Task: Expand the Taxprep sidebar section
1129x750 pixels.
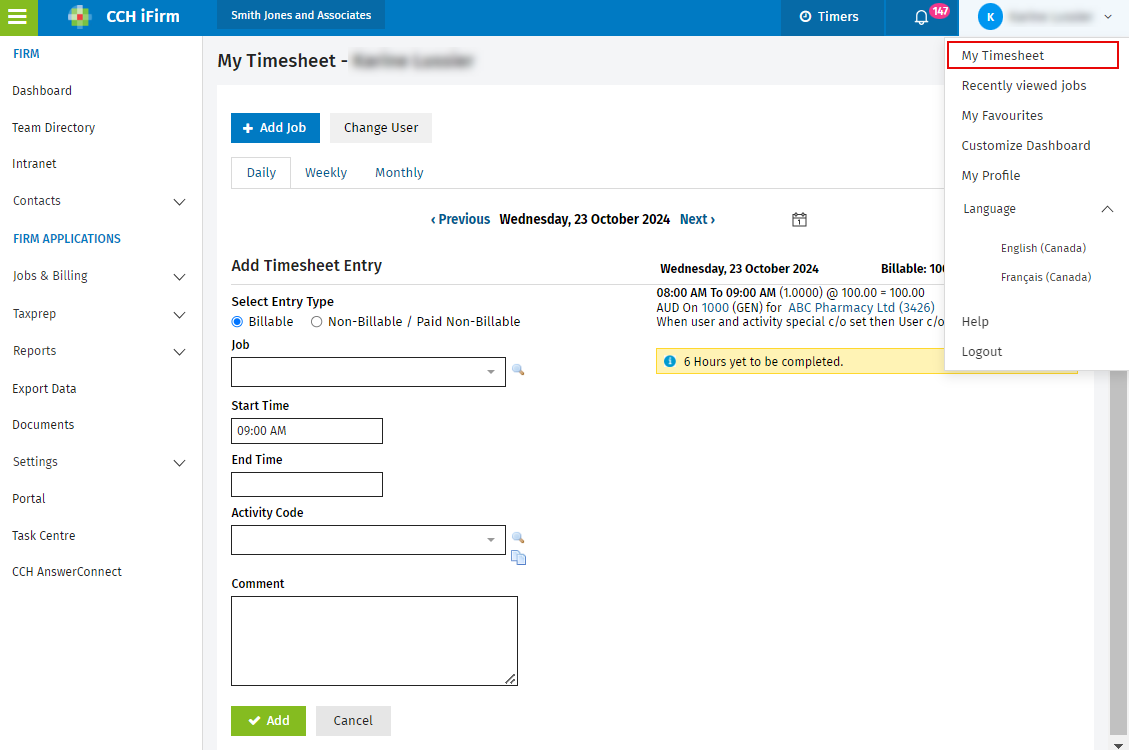Action: (x=179, y=315)
